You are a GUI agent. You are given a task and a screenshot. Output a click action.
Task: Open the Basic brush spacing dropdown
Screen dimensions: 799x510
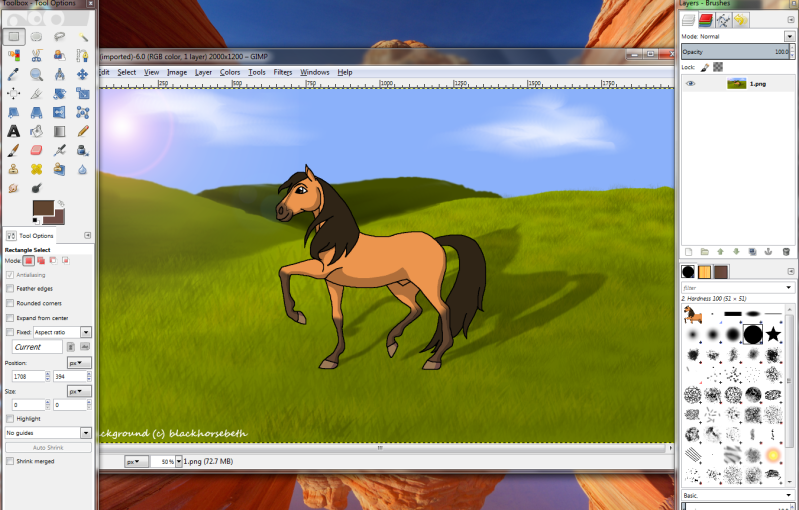[x=737, y=495]
